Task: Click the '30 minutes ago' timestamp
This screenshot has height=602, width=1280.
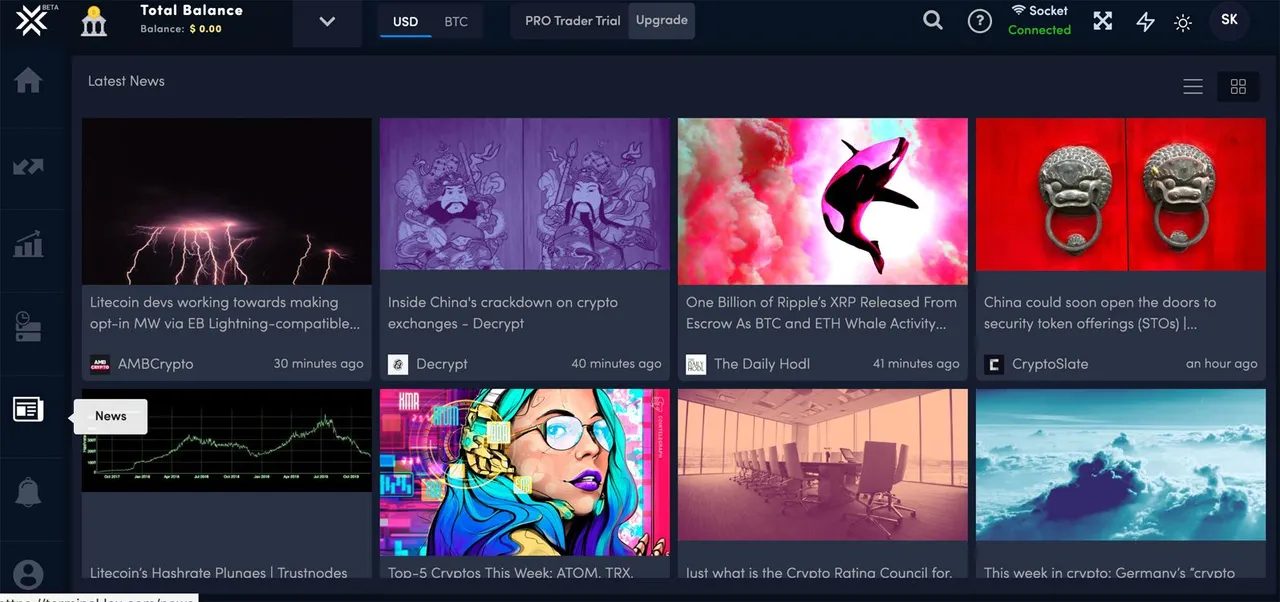Action: pyautogui.click(x=319, y=364)
